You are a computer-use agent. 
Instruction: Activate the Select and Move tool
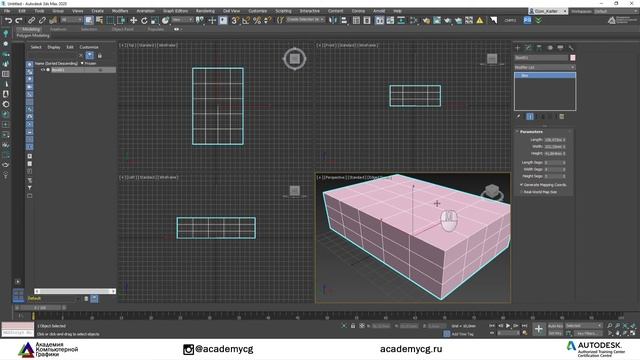click(133, 20)
